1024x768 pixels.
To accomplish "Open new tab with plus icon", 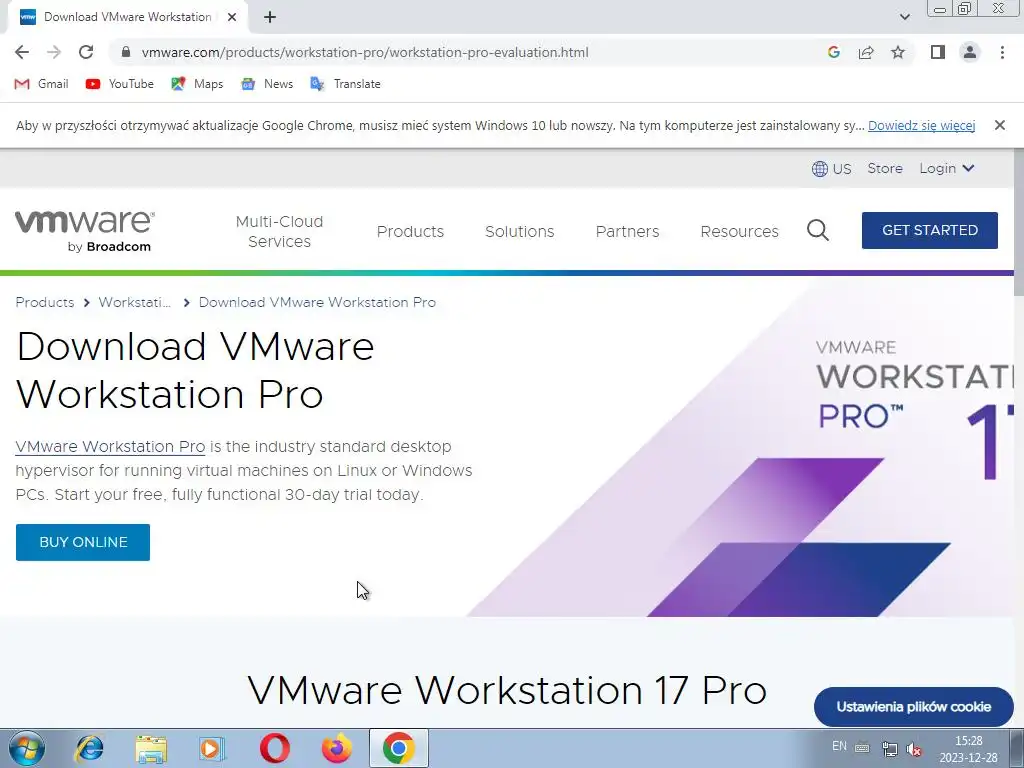I will (270, 18).
